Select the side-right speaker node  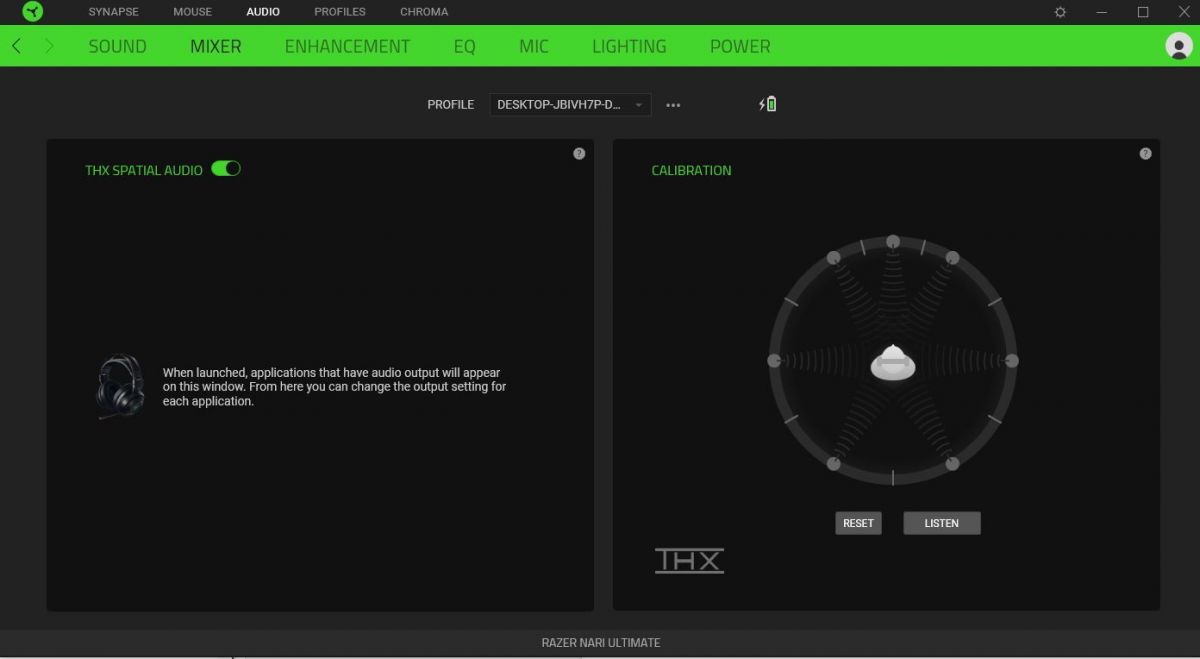tap(1012, 360)
